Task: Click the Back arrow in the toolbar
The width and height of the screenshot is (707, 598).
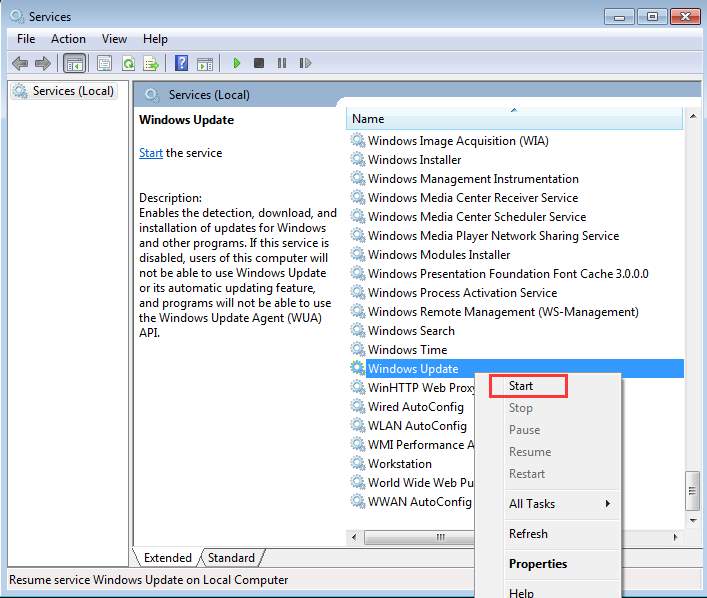Action: [20, 63]
